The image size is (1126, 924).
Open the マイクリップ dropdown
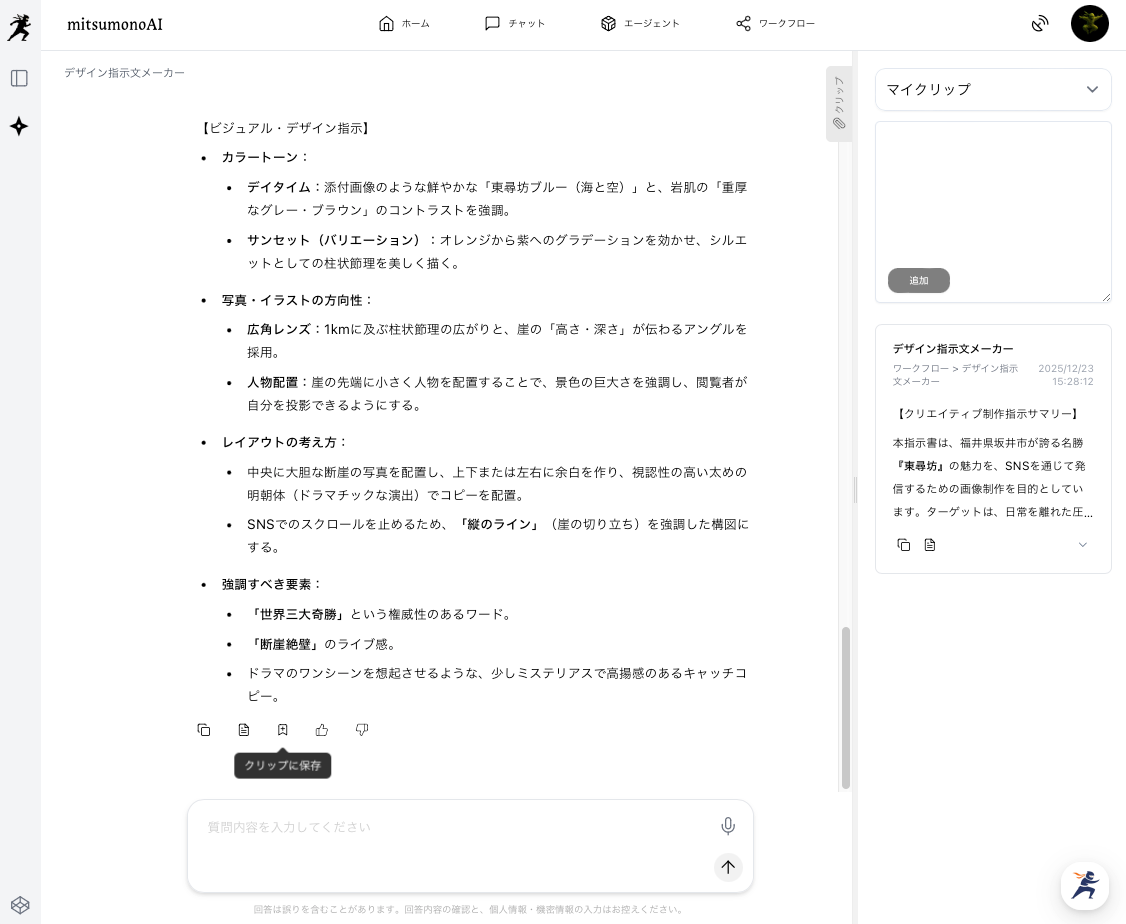coord(992,89)
